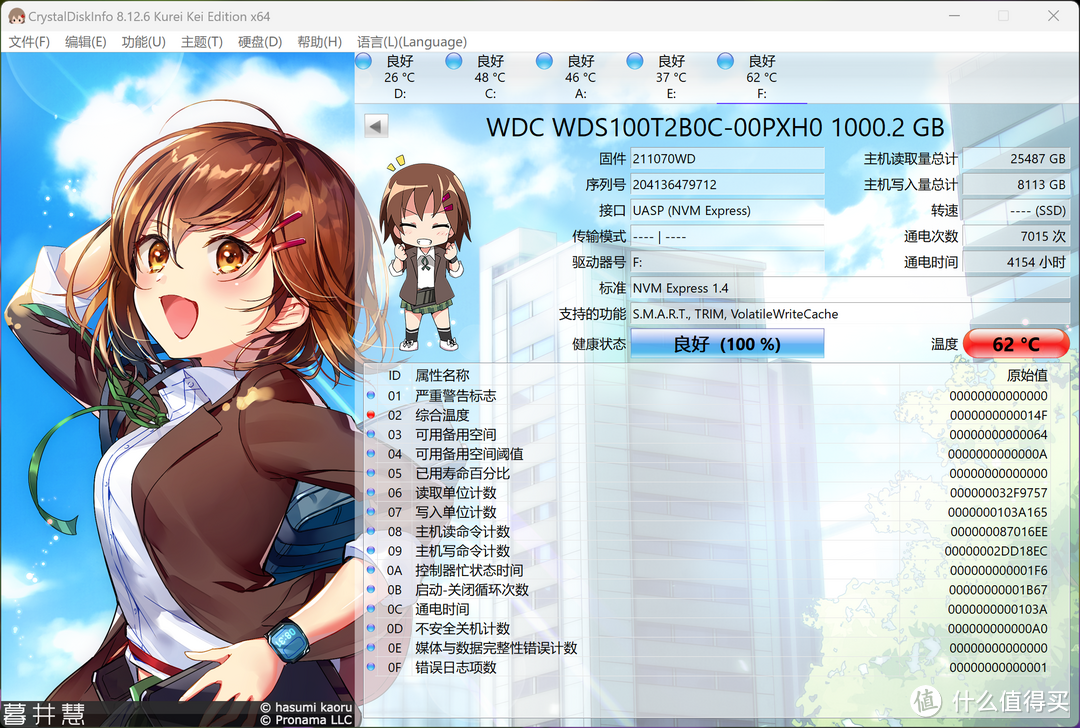Open the 语言(L)(Language) menu
Screen dimensions: 1080x728
click(411, 42)
